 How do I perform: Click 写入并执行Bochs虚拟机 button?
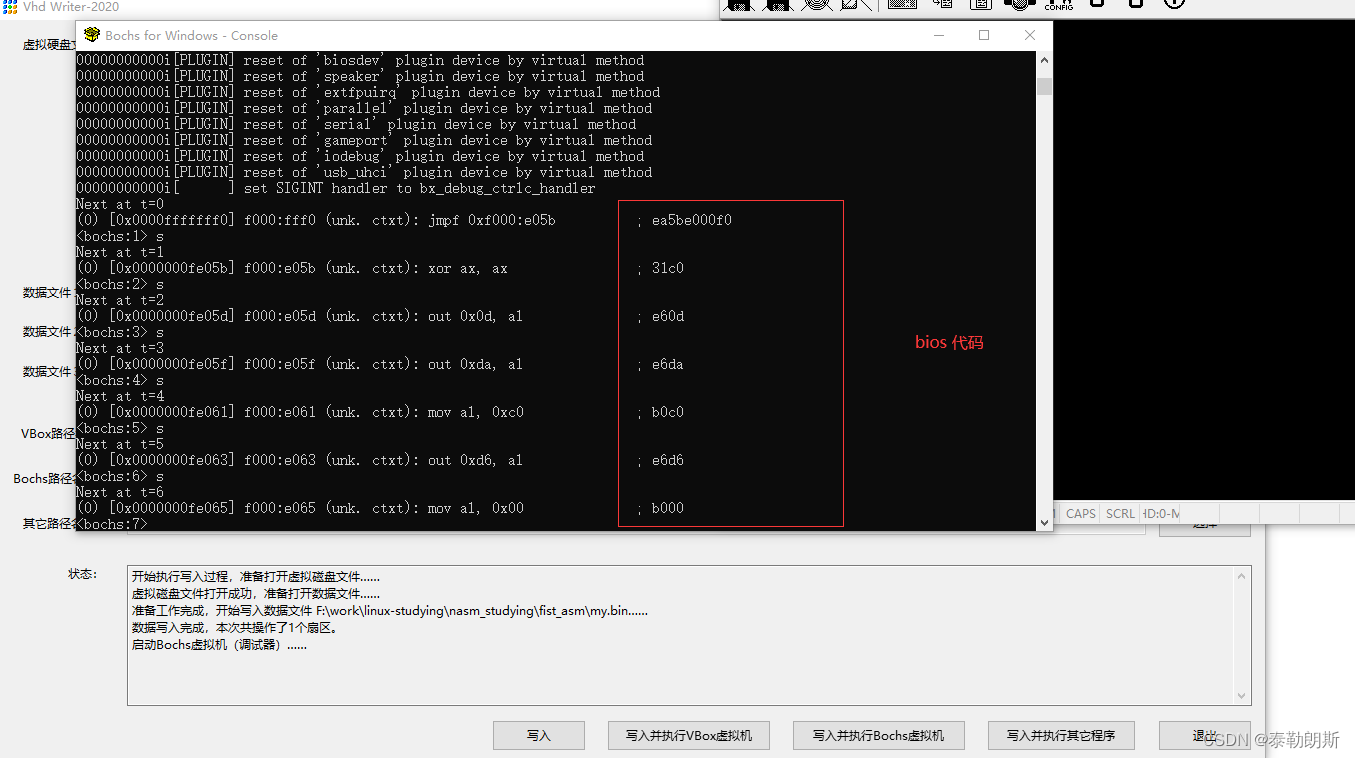coord(879,735)
